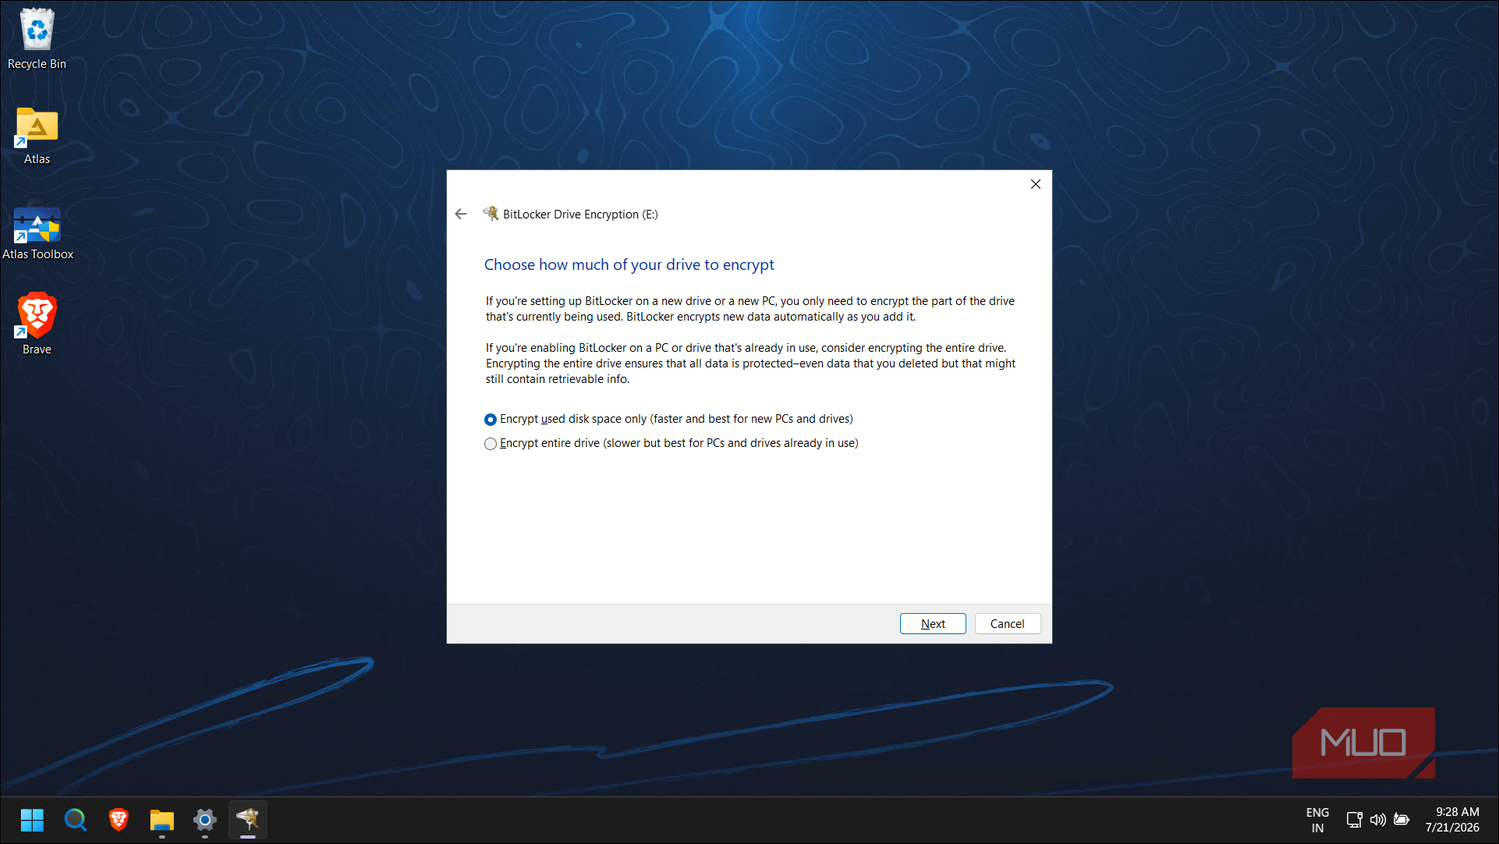Select the Atlas folder shortcut on desktop
Image resolution: width=1499 pixels, height=844 pixels.
(37, 135)
